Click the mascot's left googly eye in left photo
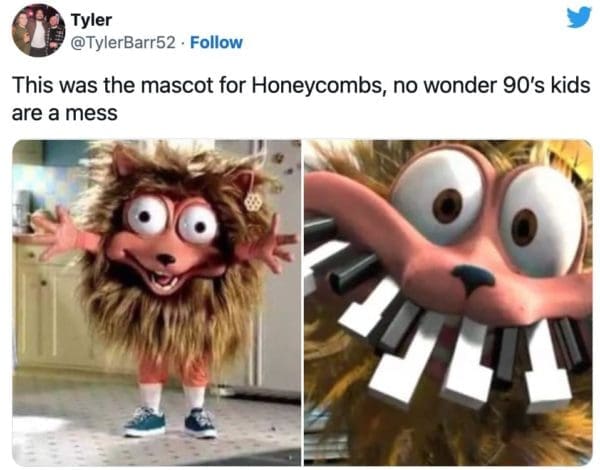600x470 pixels. [x=147, y=215]
